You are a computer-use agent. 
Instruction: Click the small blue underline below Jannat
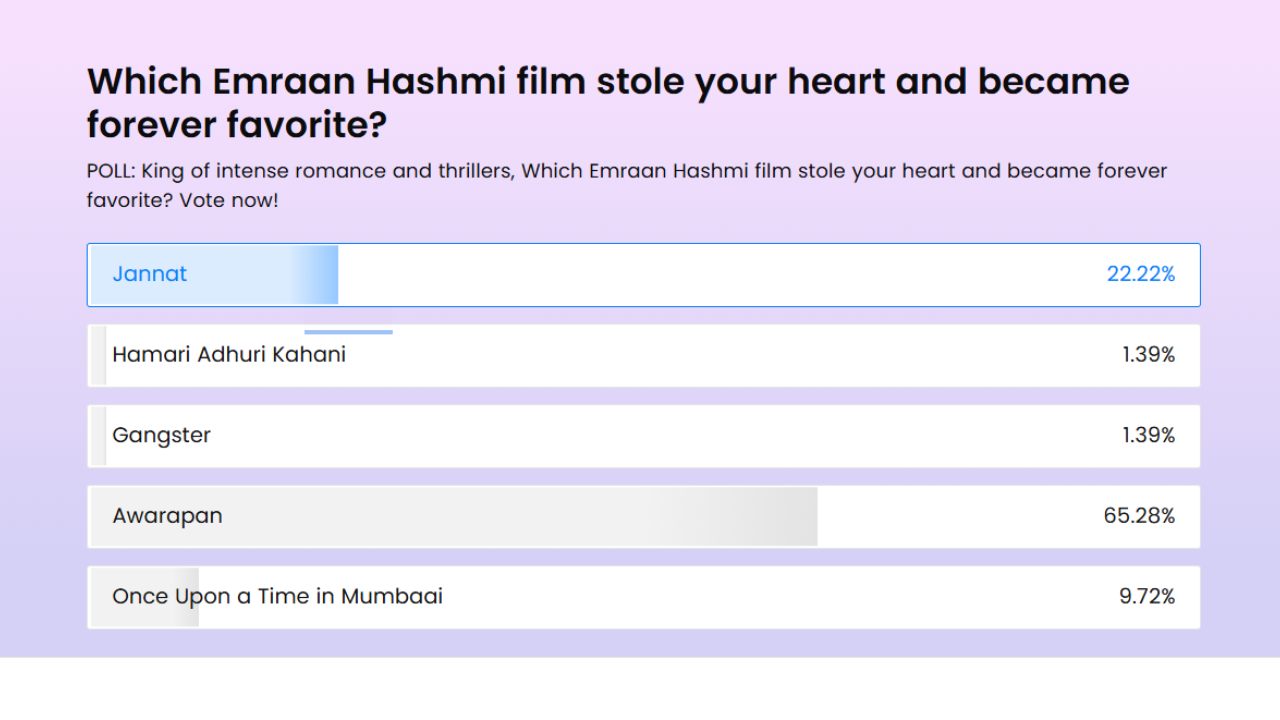(x=348, y=332)
